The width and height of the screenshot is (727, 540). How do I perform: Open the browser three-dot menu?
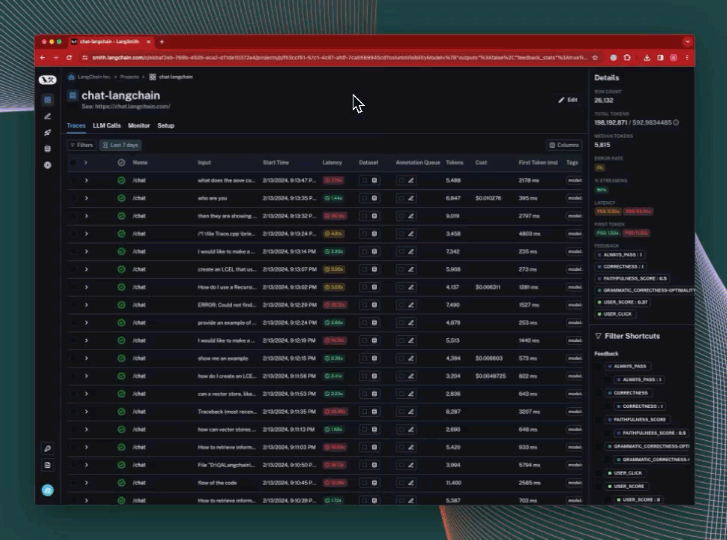coord(687,57)
